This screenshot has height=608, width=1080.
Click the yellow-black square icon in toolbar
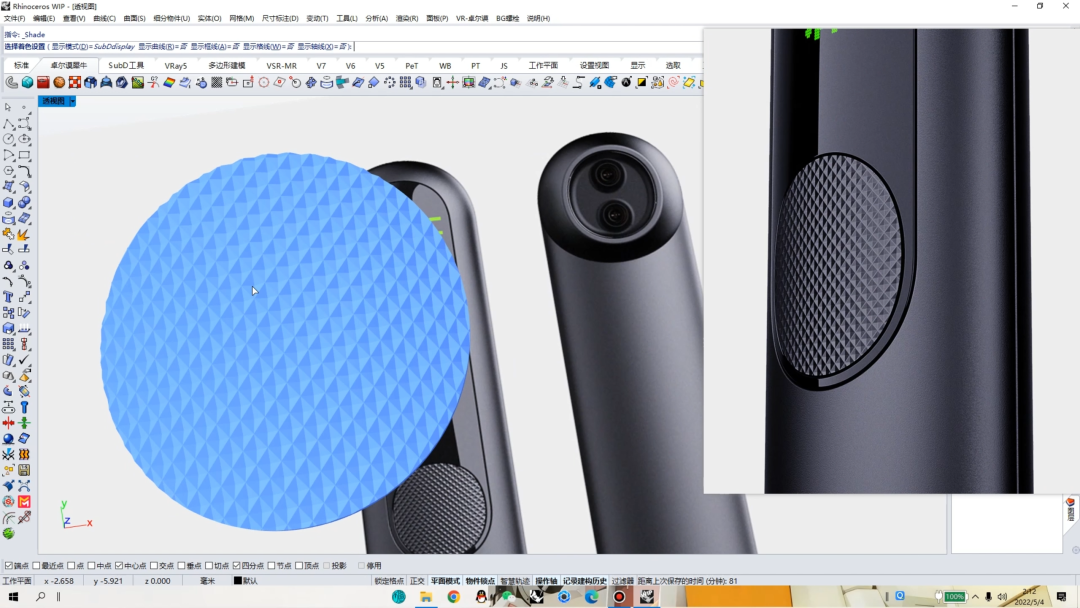(642, 83)
